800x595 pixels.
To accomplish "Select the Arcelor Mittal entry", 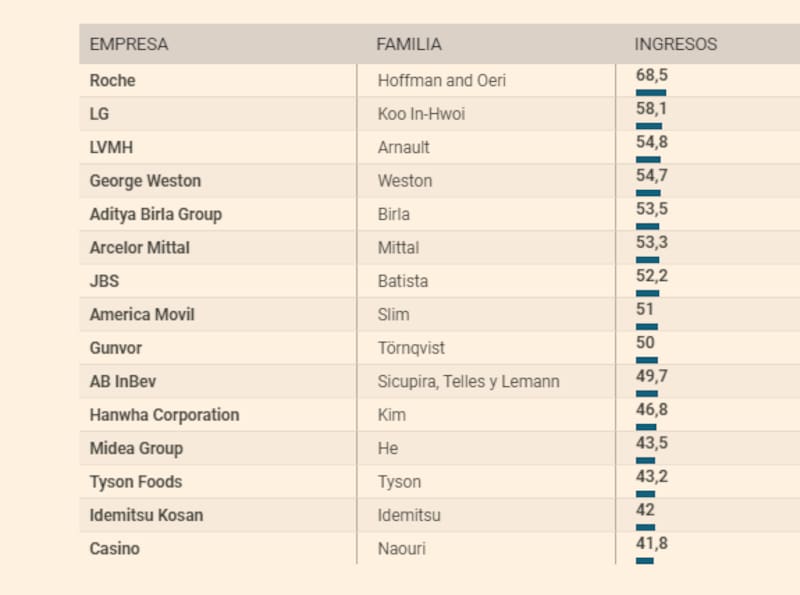I will click(x=140, y=247).
